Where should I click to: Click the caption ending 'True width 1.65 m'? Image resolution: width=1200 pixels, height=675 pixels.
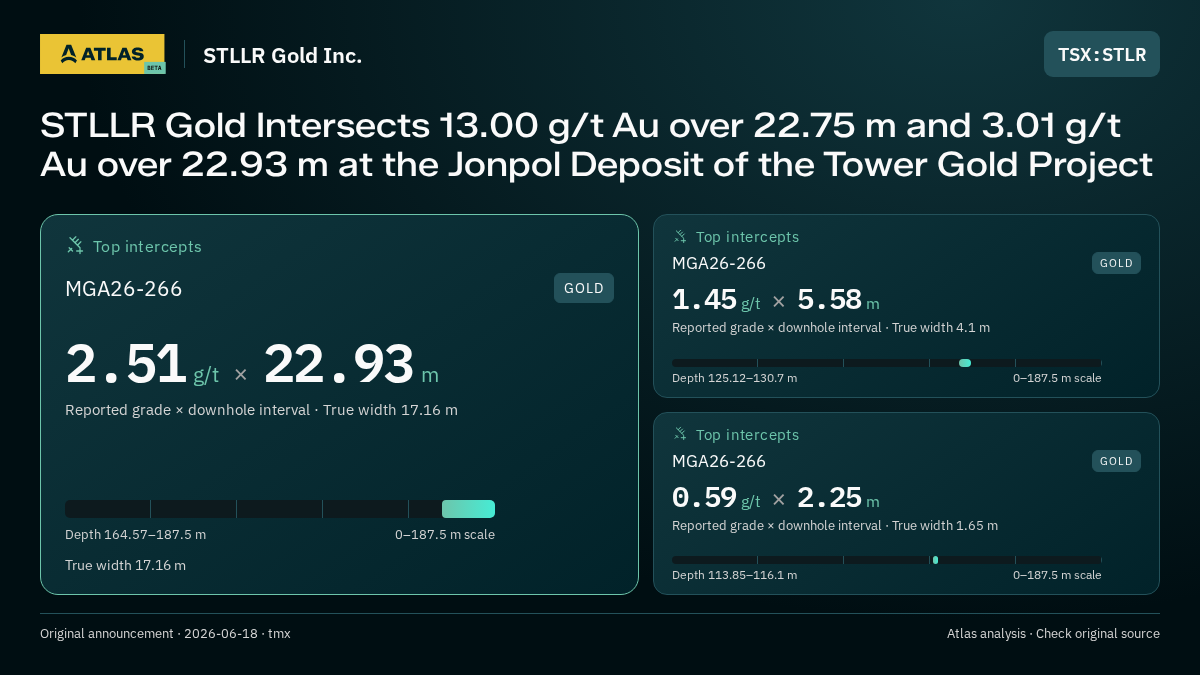point(835,526)
